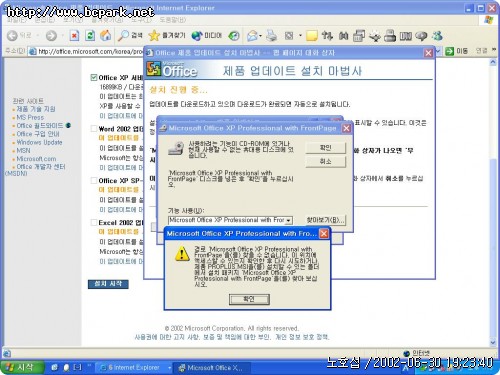Uncheck the Office XP service pack update checkbox
This screenshot has width=500, height=375.
coord(94,77)
